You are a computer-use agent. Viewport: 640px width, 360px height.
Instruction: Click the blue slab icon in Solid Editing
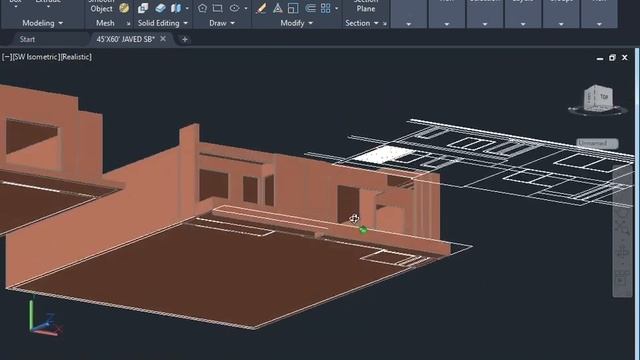(160, 8)
